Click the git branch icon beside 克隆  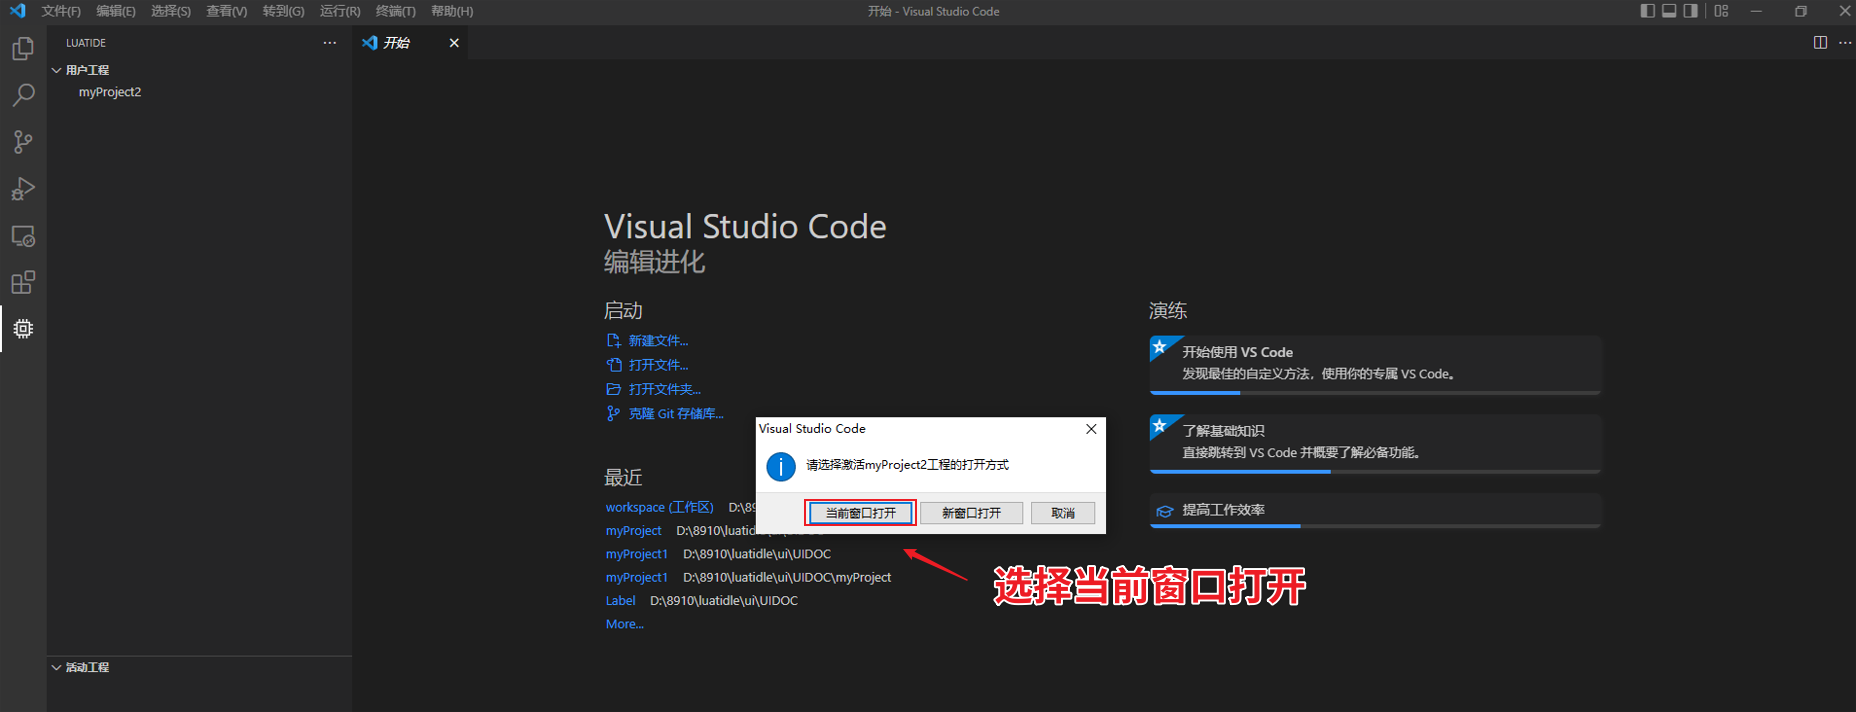614,413
